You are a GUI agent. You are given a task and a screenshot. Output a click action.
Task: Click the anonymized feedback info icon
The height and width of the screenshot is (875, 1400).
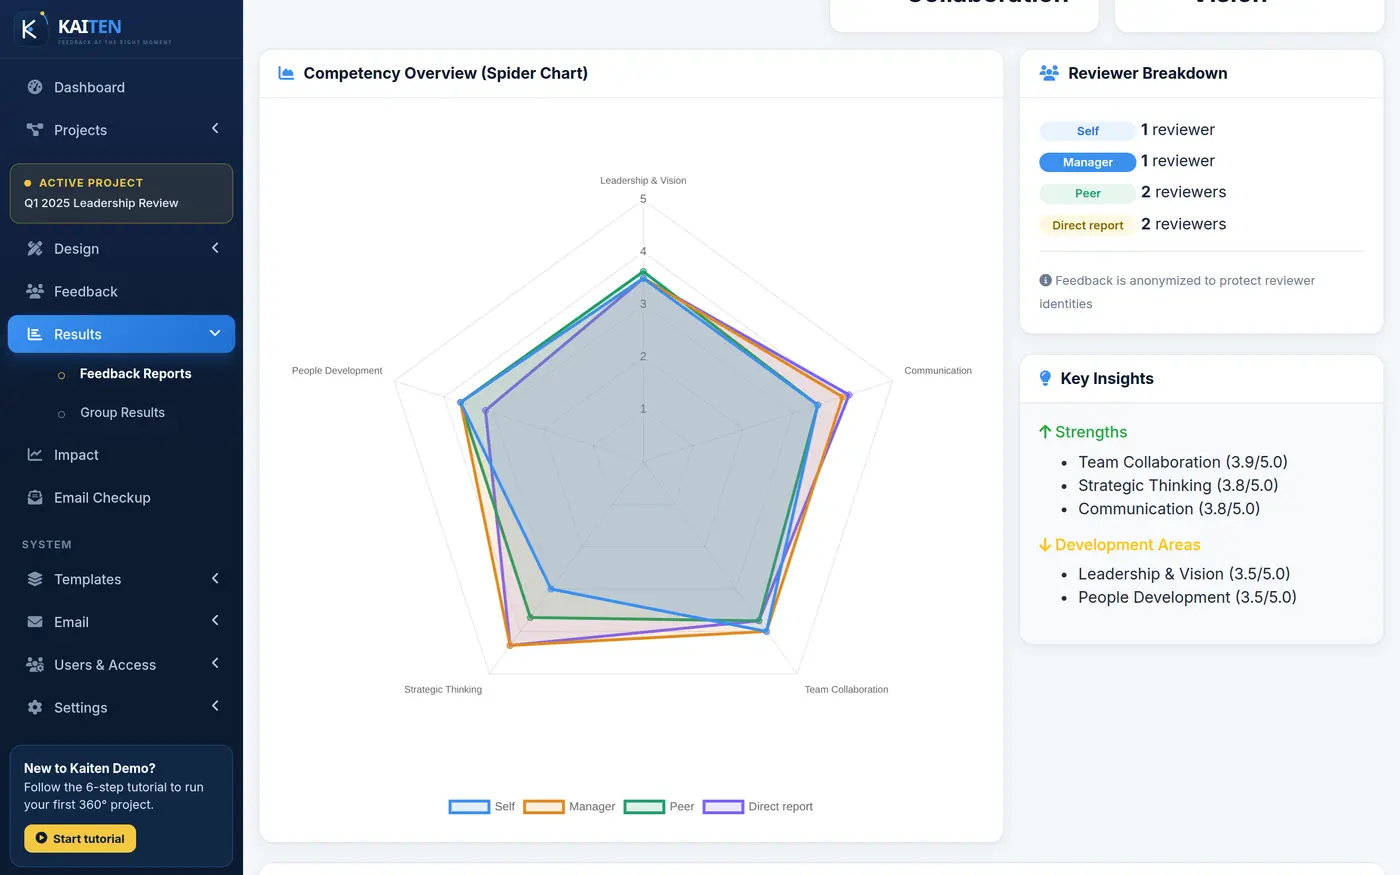click(x=1045, y=280)
